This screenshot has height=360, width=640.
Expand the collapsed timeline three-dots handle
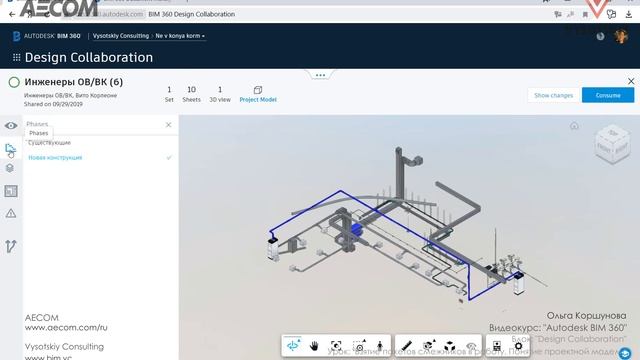[x=320, y=75]
